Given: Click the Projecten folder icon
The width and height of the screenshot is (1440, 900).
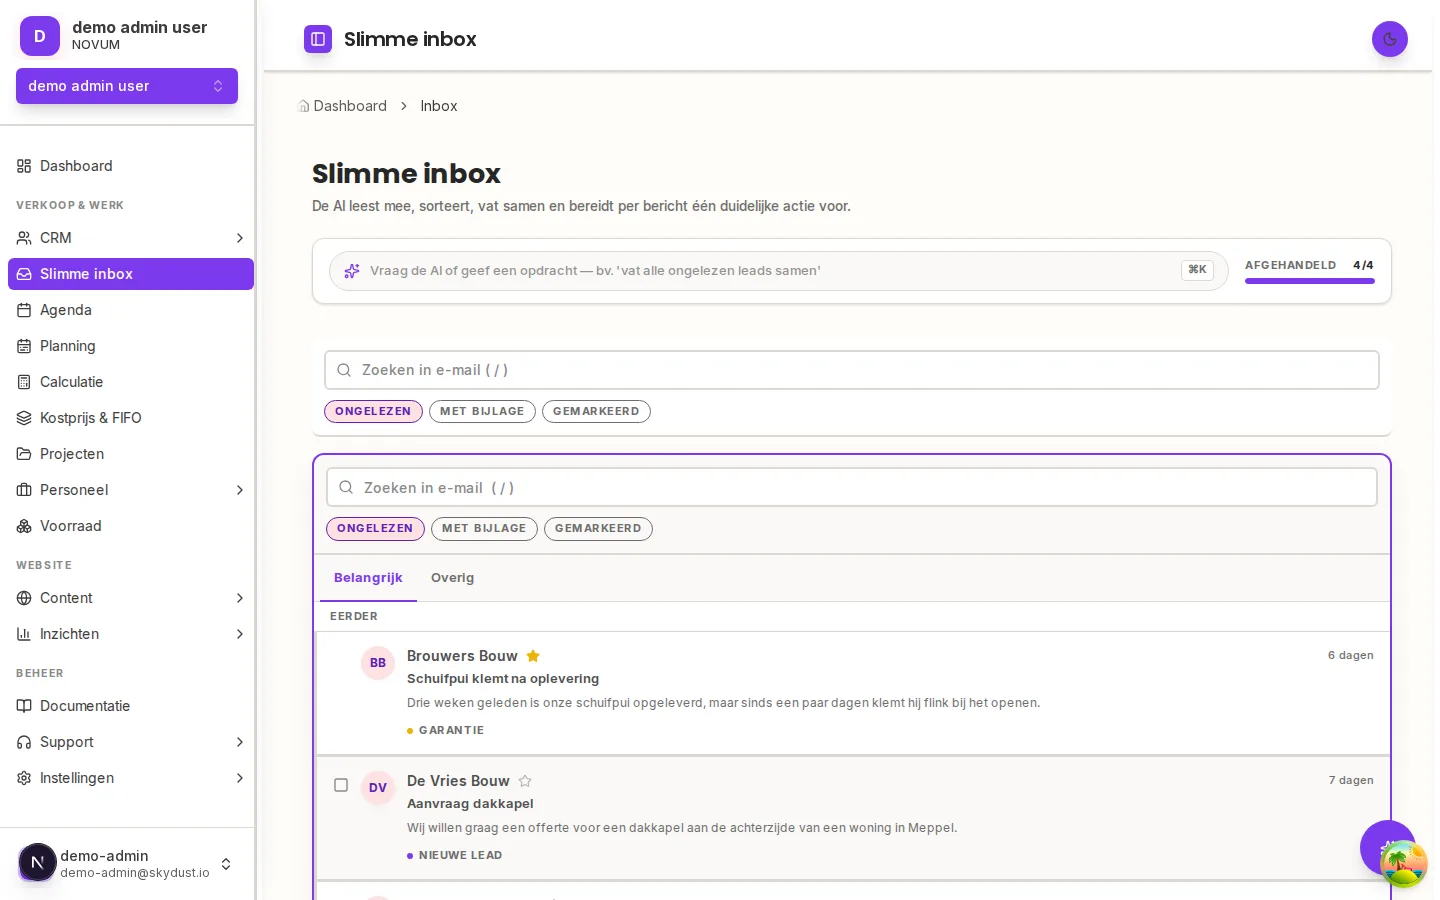Looking at the screenshot, I should pos(24,454).
